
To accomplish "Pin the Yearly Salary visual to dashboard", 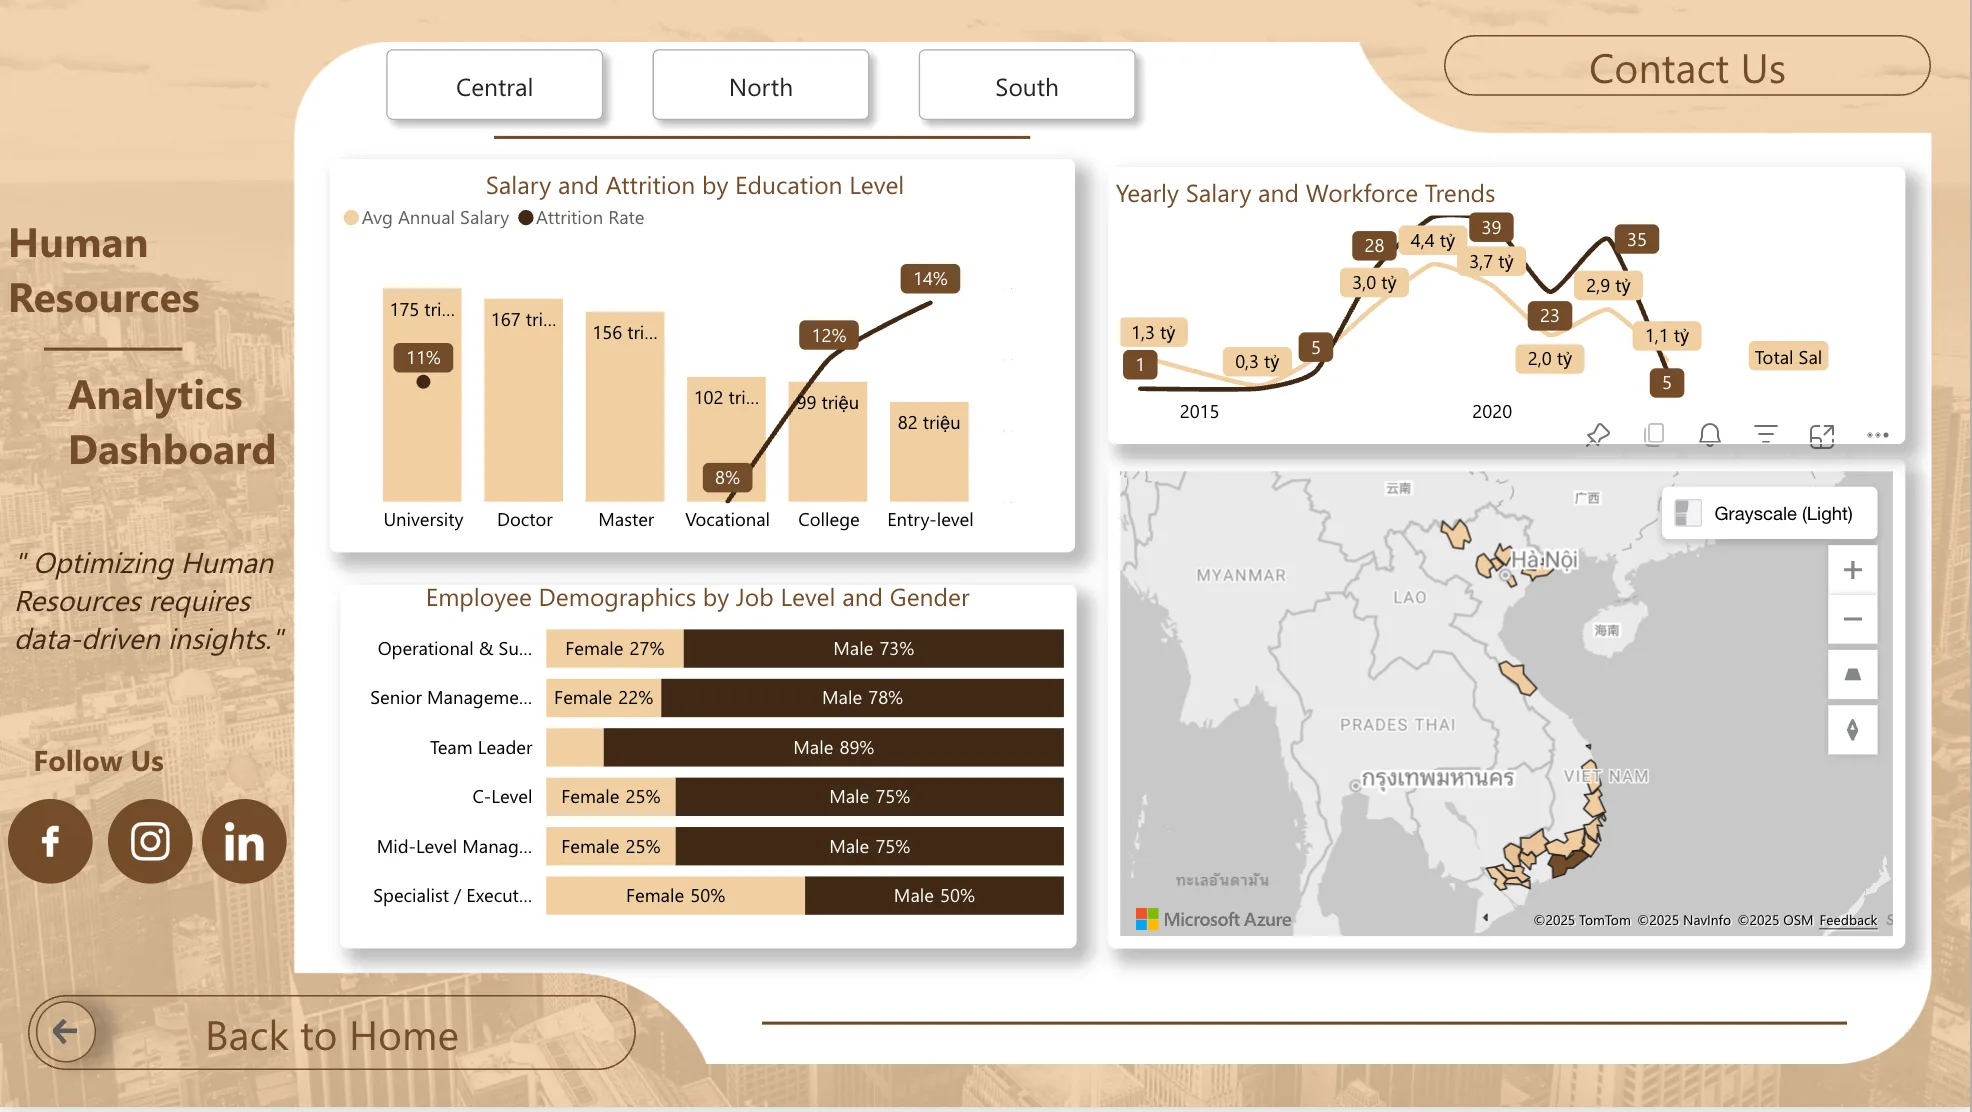I will (1597, 434).
